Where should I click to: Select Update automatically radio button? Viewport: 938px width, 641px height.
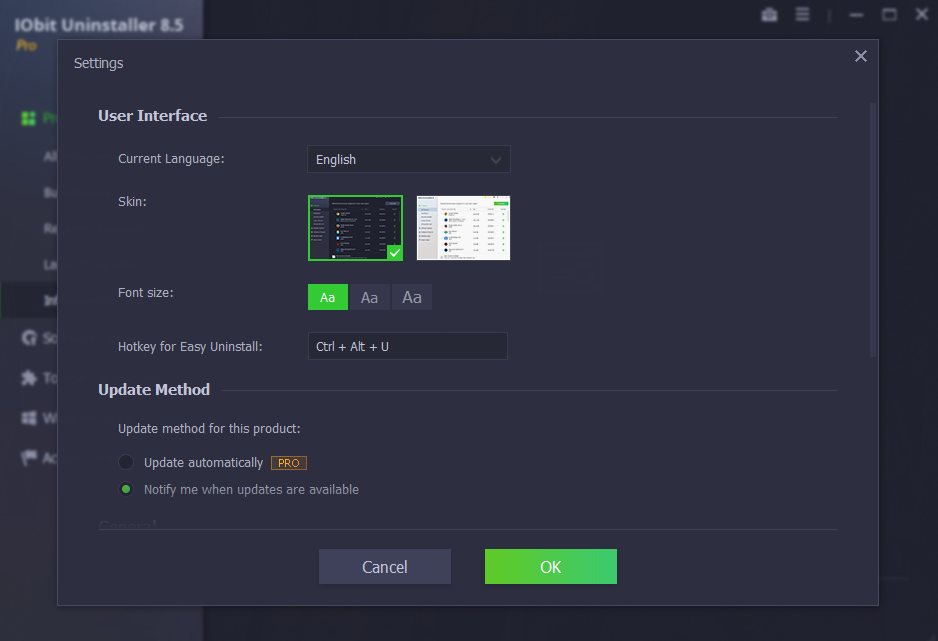126,462
